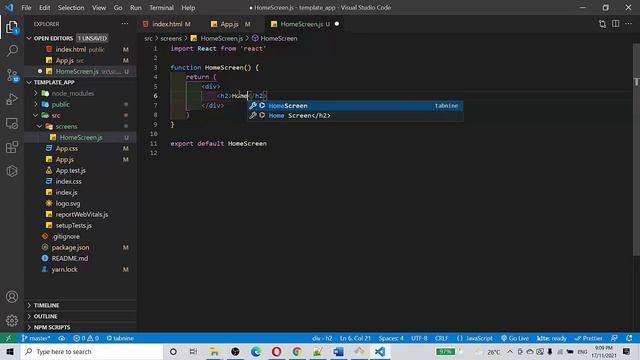The image size is (640, 360).
Task: Select HomeScreen tabnine suggestion
Action: pos(355,106)
